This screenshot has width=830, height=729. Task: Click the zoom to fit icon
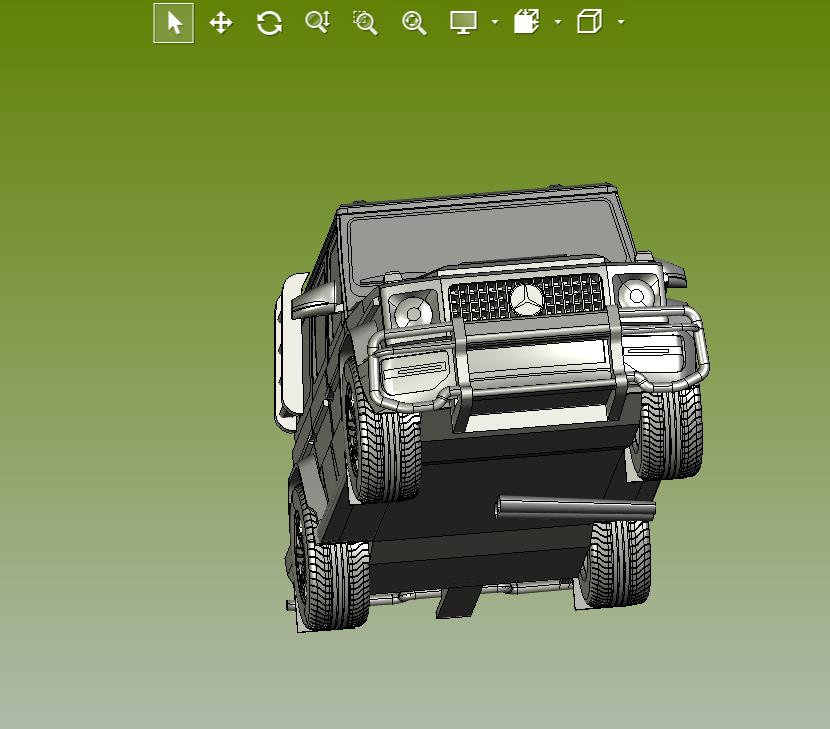click(414, 23)
